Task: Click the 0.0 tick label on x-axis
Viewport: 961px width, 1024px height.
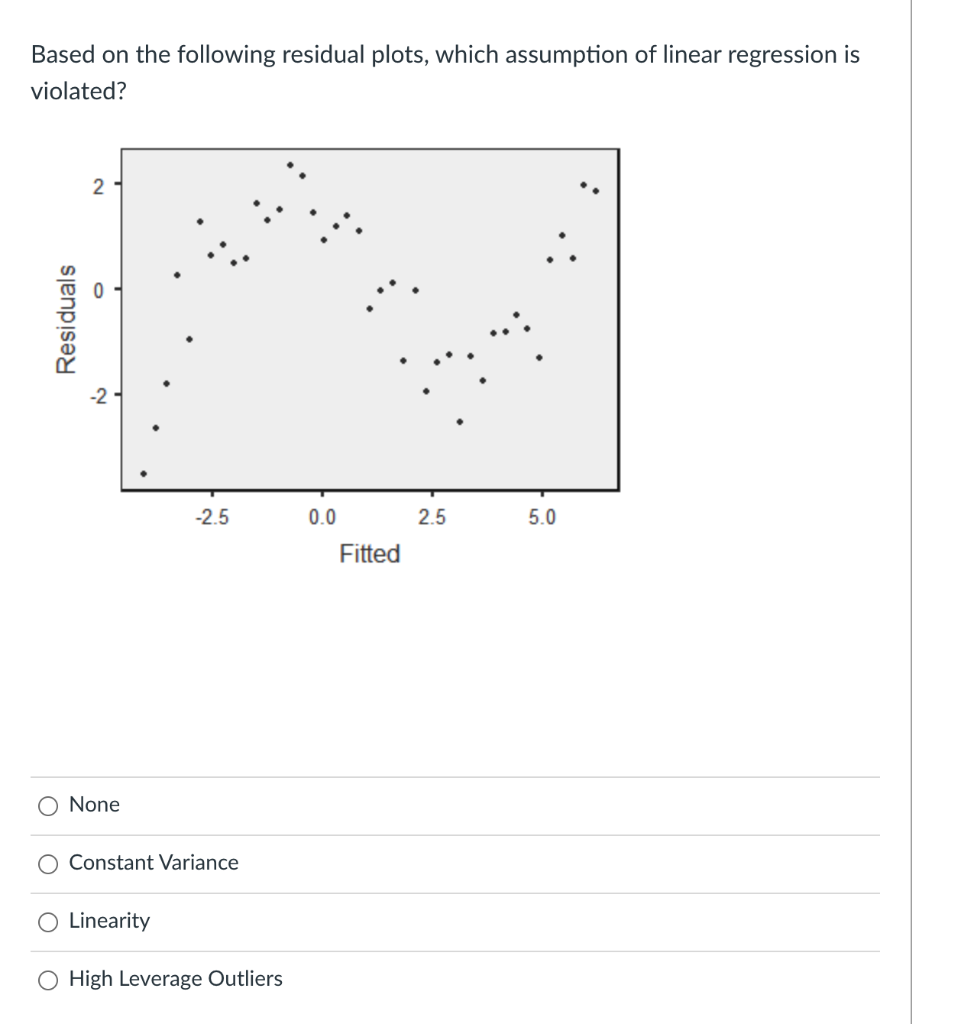Action: tap(322, 517)
